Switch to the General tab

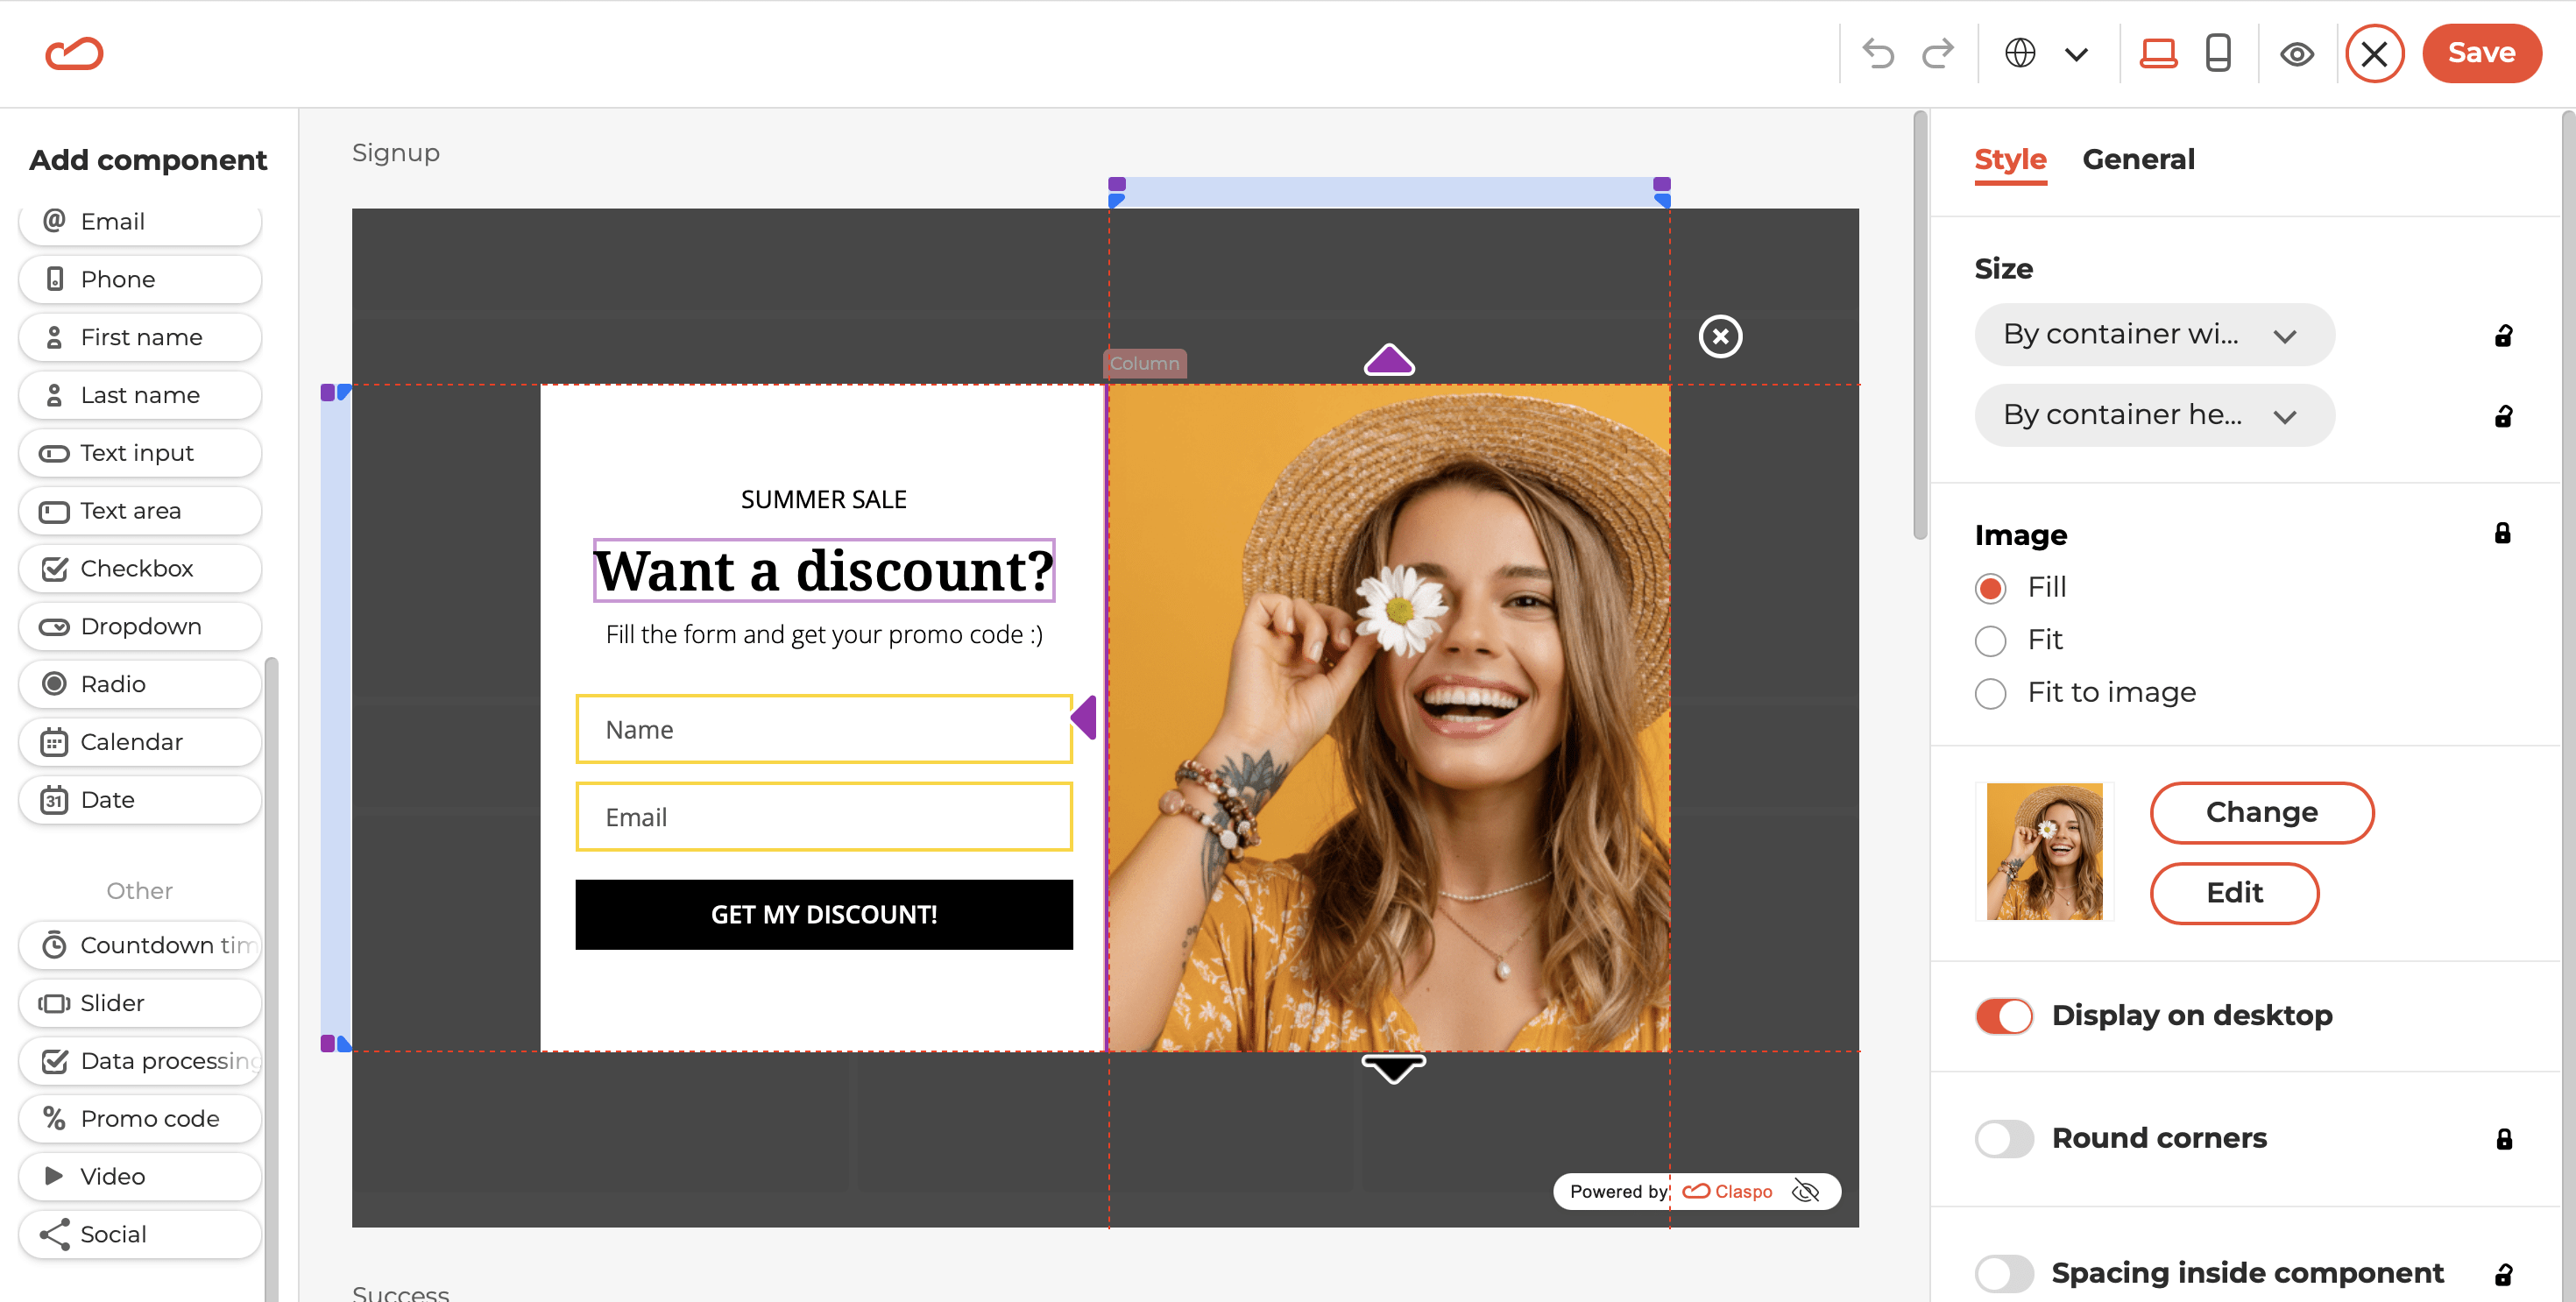pyautogui.click(x=2139, y=158)
